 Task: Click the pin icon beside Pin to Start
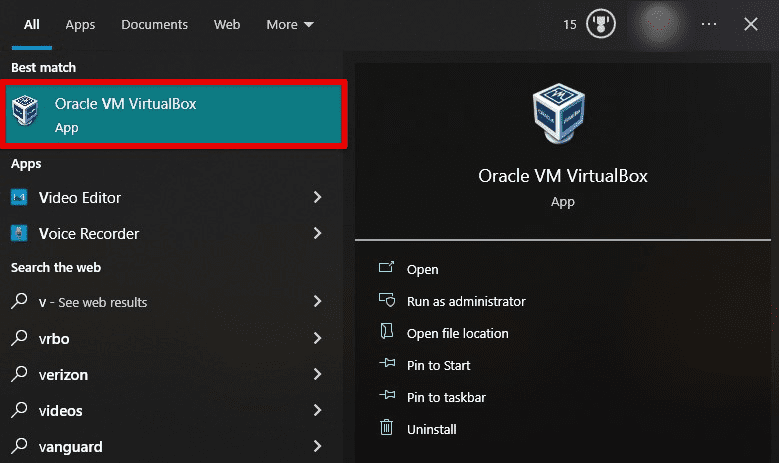(x=387, y=364)
